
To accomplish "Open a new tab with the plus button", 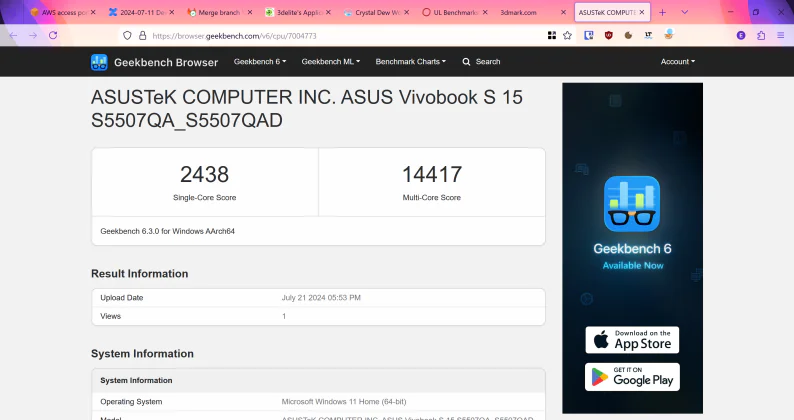I will point(662,12).
